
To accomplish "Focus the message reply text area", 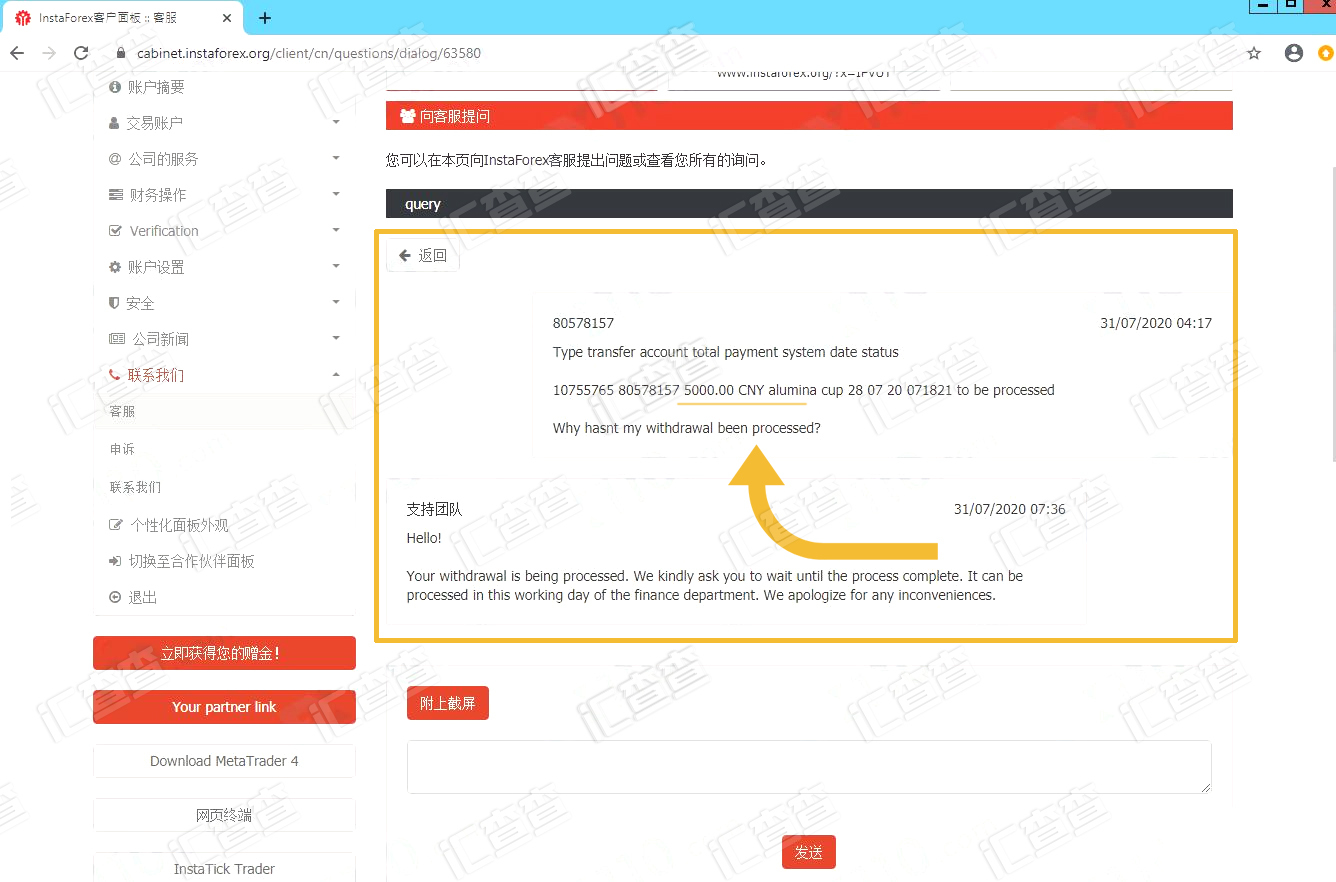I will click(809, 767).
